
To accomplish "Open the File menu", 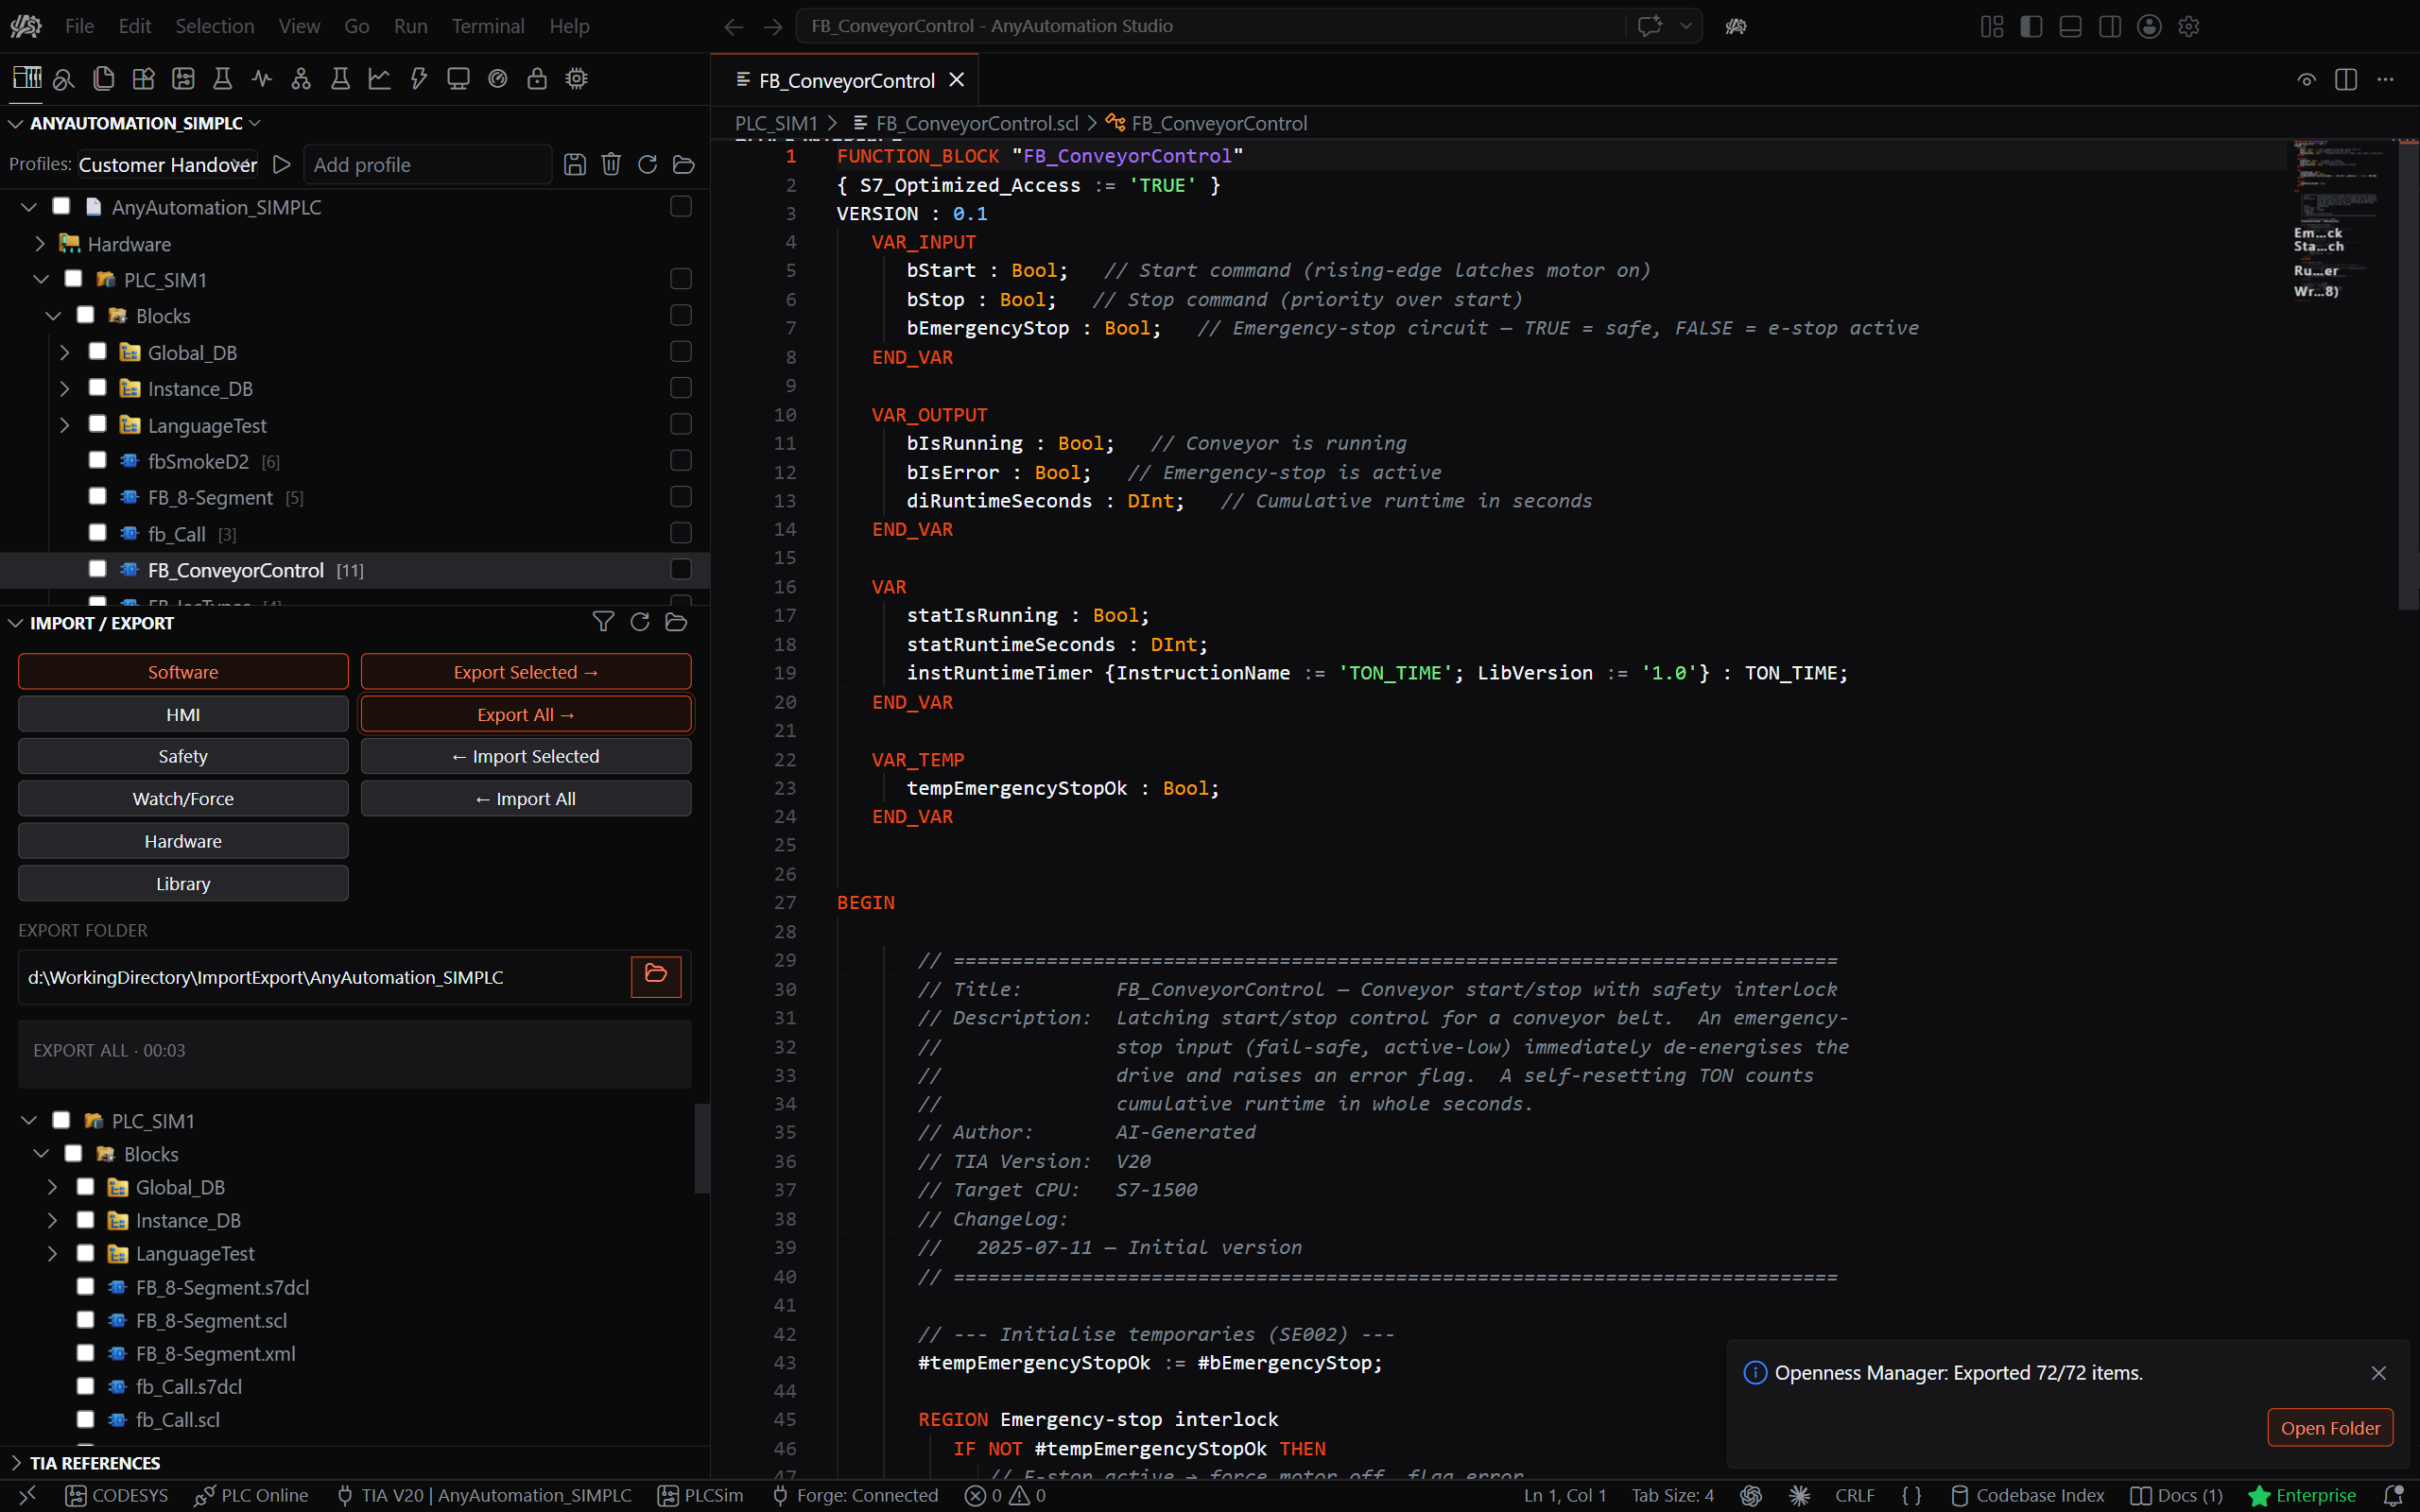I will click(79, 26).
